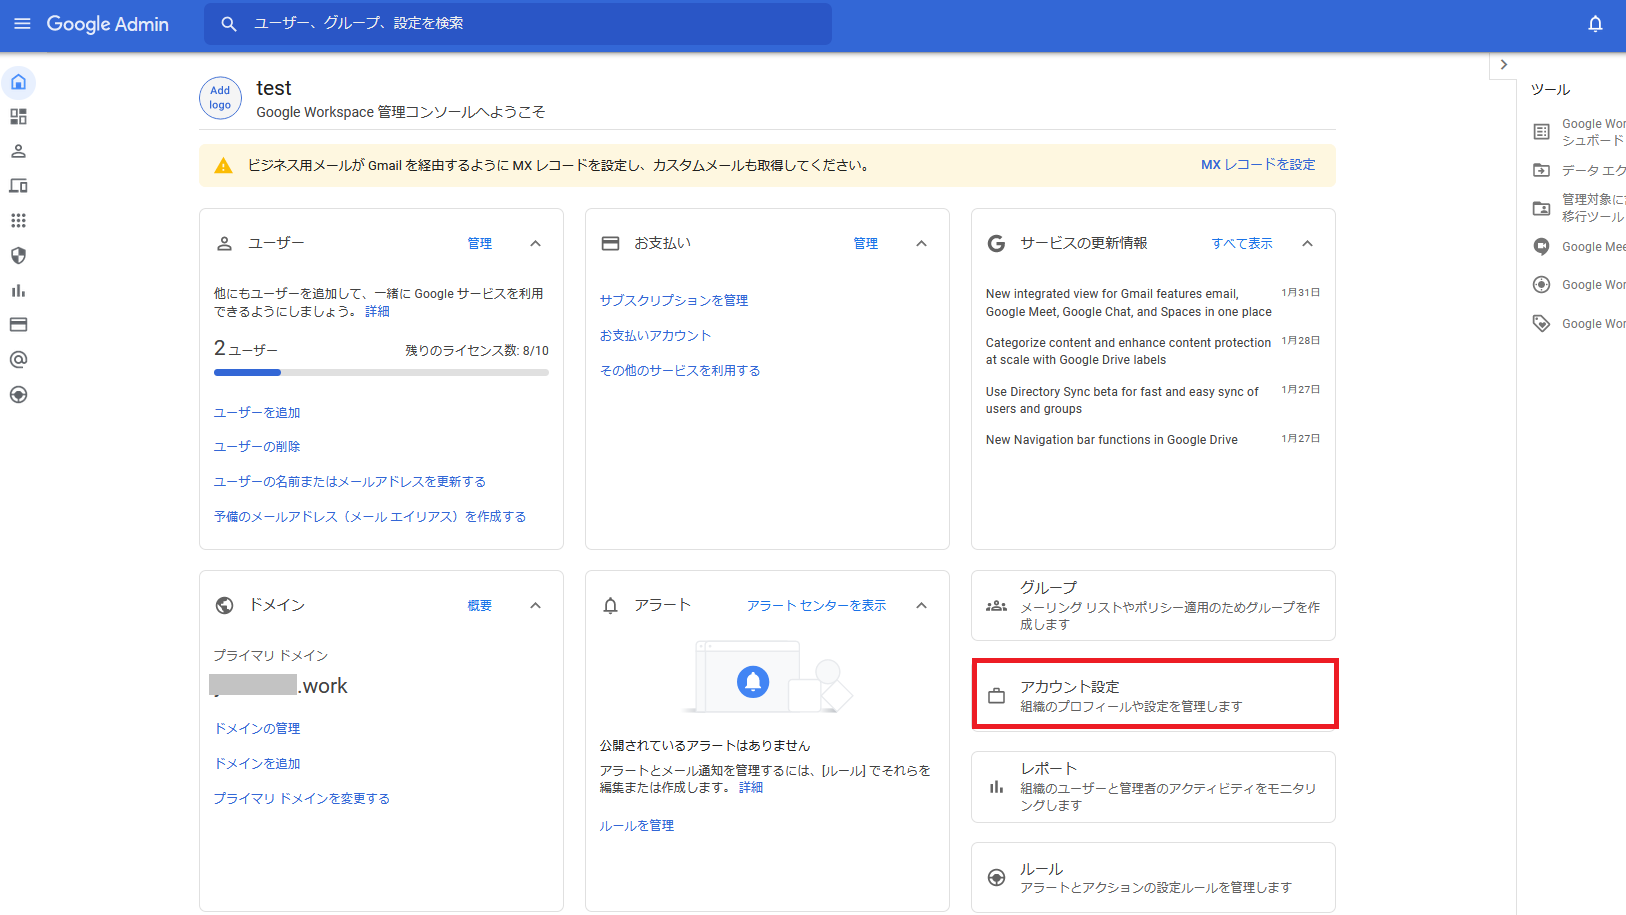The height and width of the screenshot is (915, 1626).
Task: Collapse the アラート card
Action: point(922,606)
